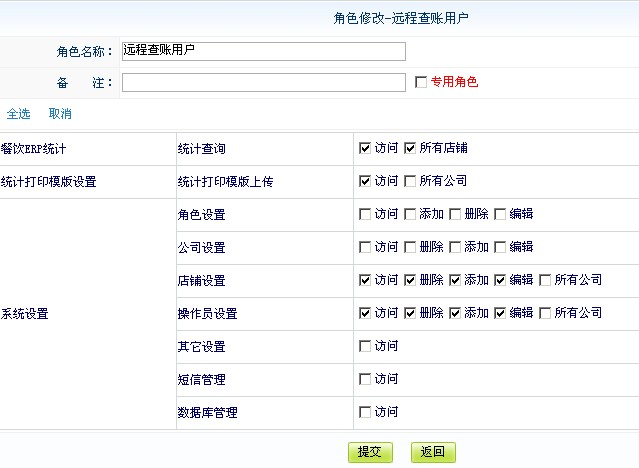Screen dimensions: 639x468
Task: Uncheck 编辑 in the 操作员设置 row
Action: pos(500,313)
